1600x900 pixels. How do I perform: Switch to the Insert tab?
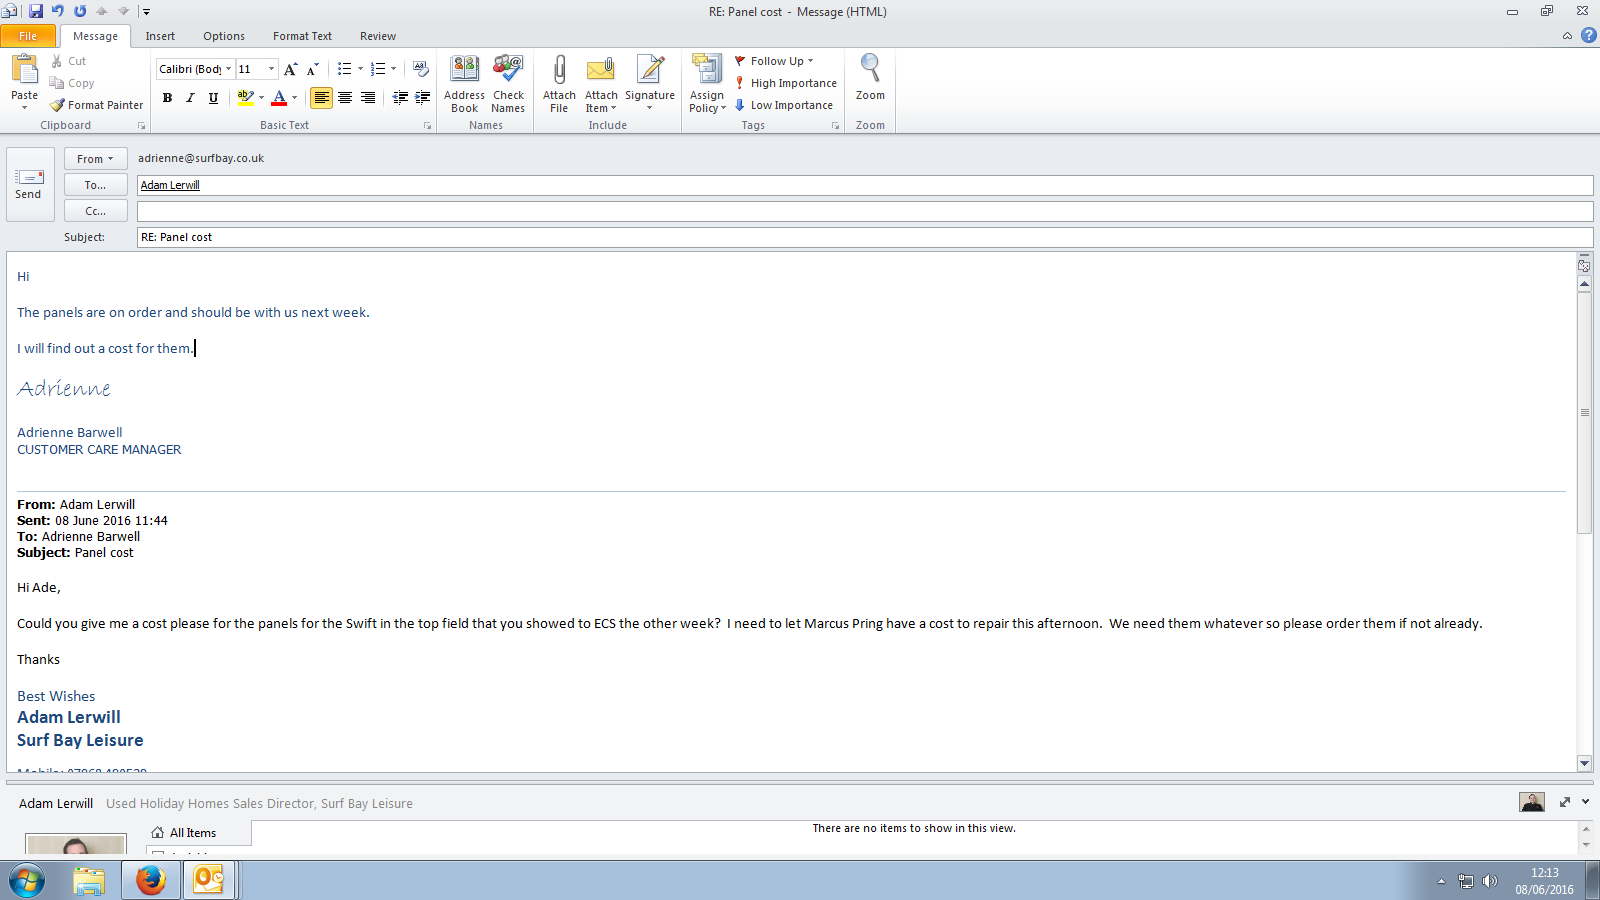click(160, 36)
